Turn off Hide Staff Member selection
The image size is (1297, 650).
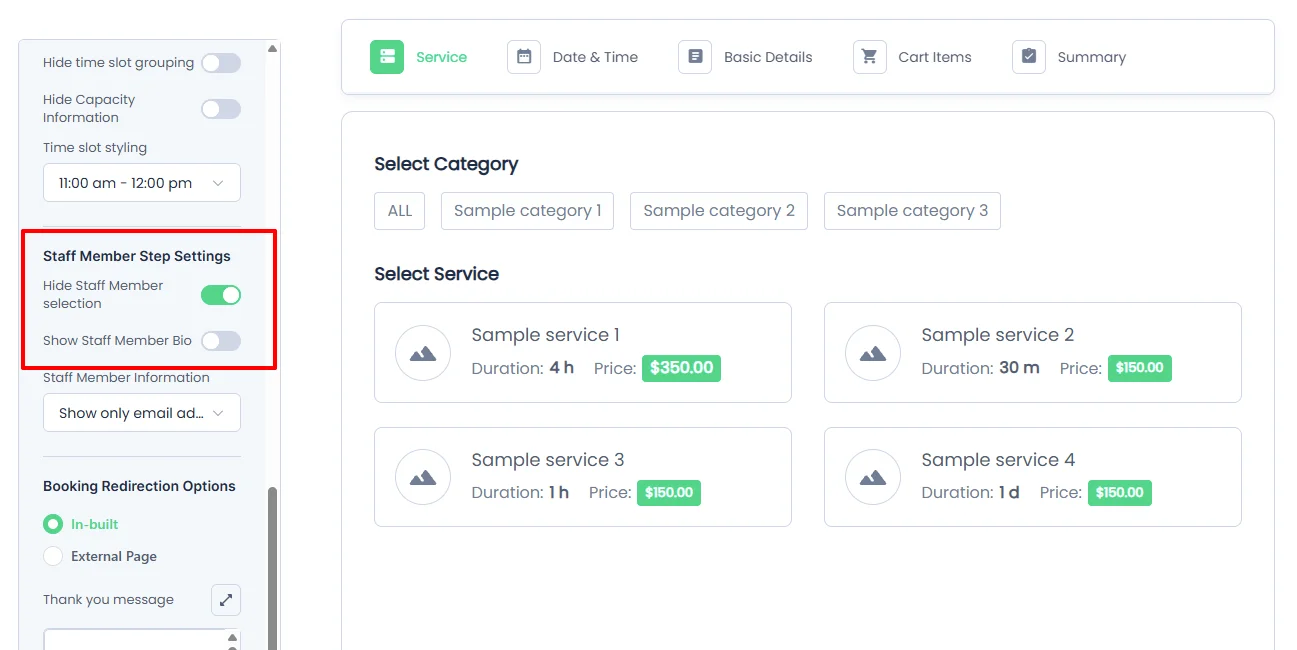point(221,295)
